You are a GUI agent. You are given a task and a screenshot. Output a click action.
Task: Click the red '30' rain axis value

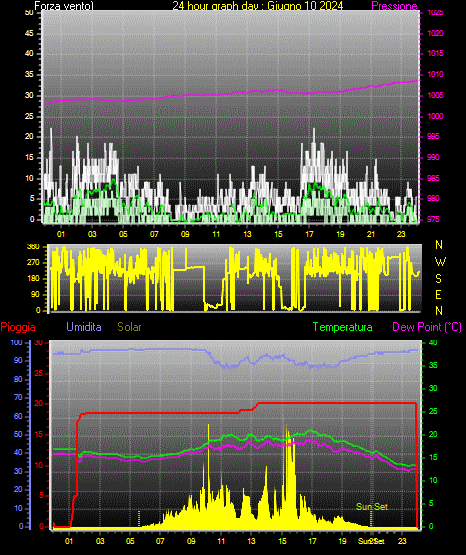coord(39,342)
